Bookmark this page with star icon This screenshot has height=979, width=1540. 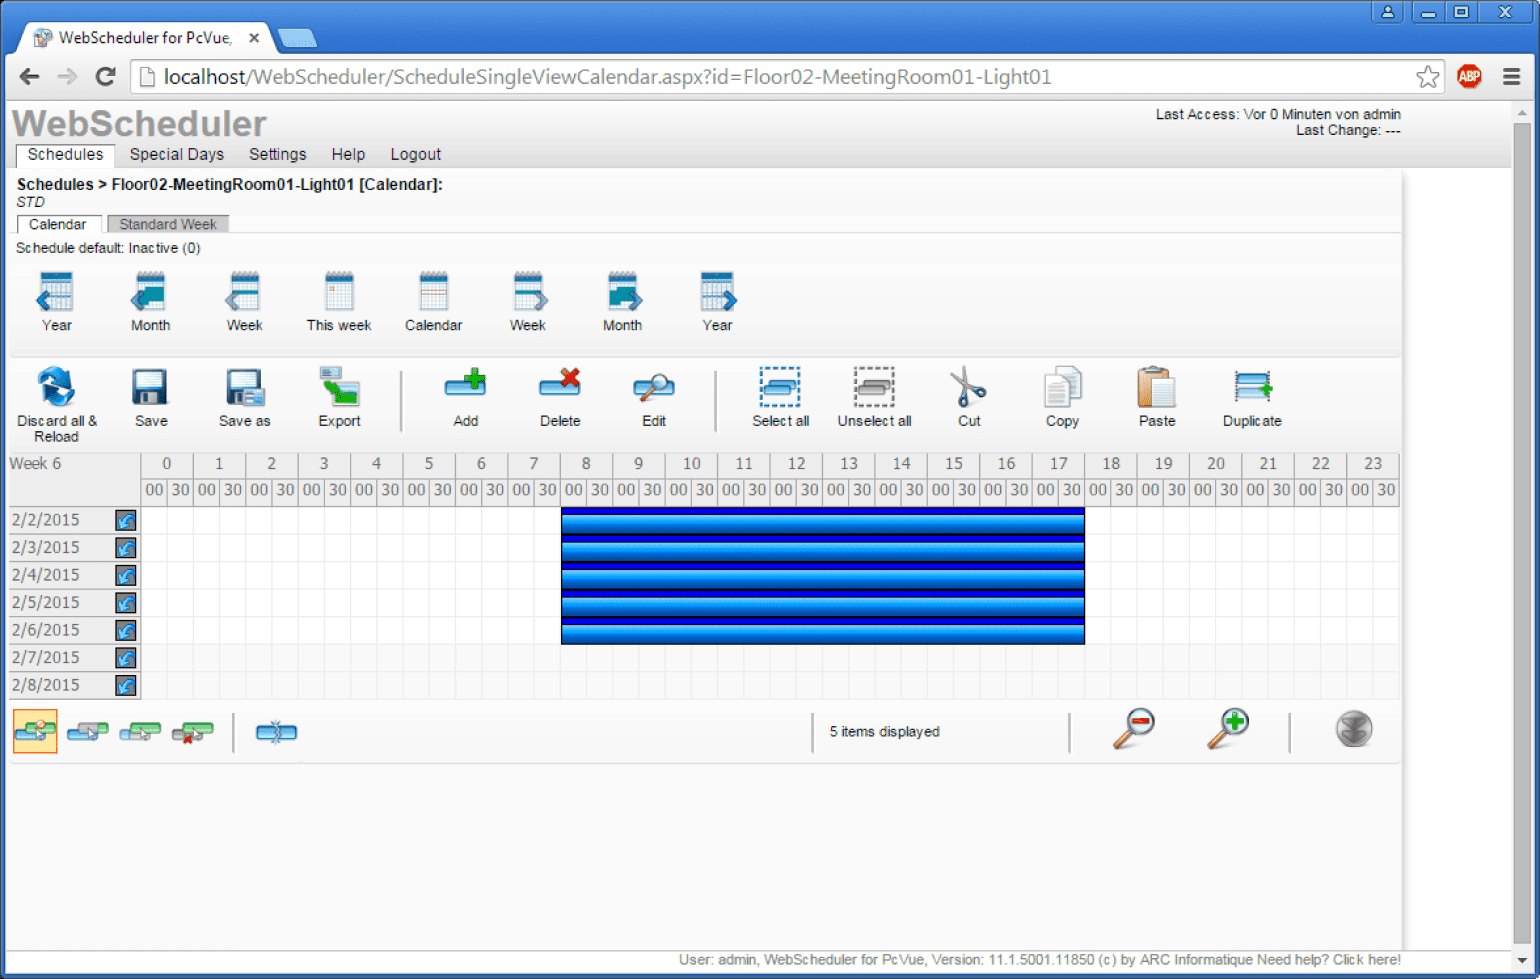click(1428, 77)
